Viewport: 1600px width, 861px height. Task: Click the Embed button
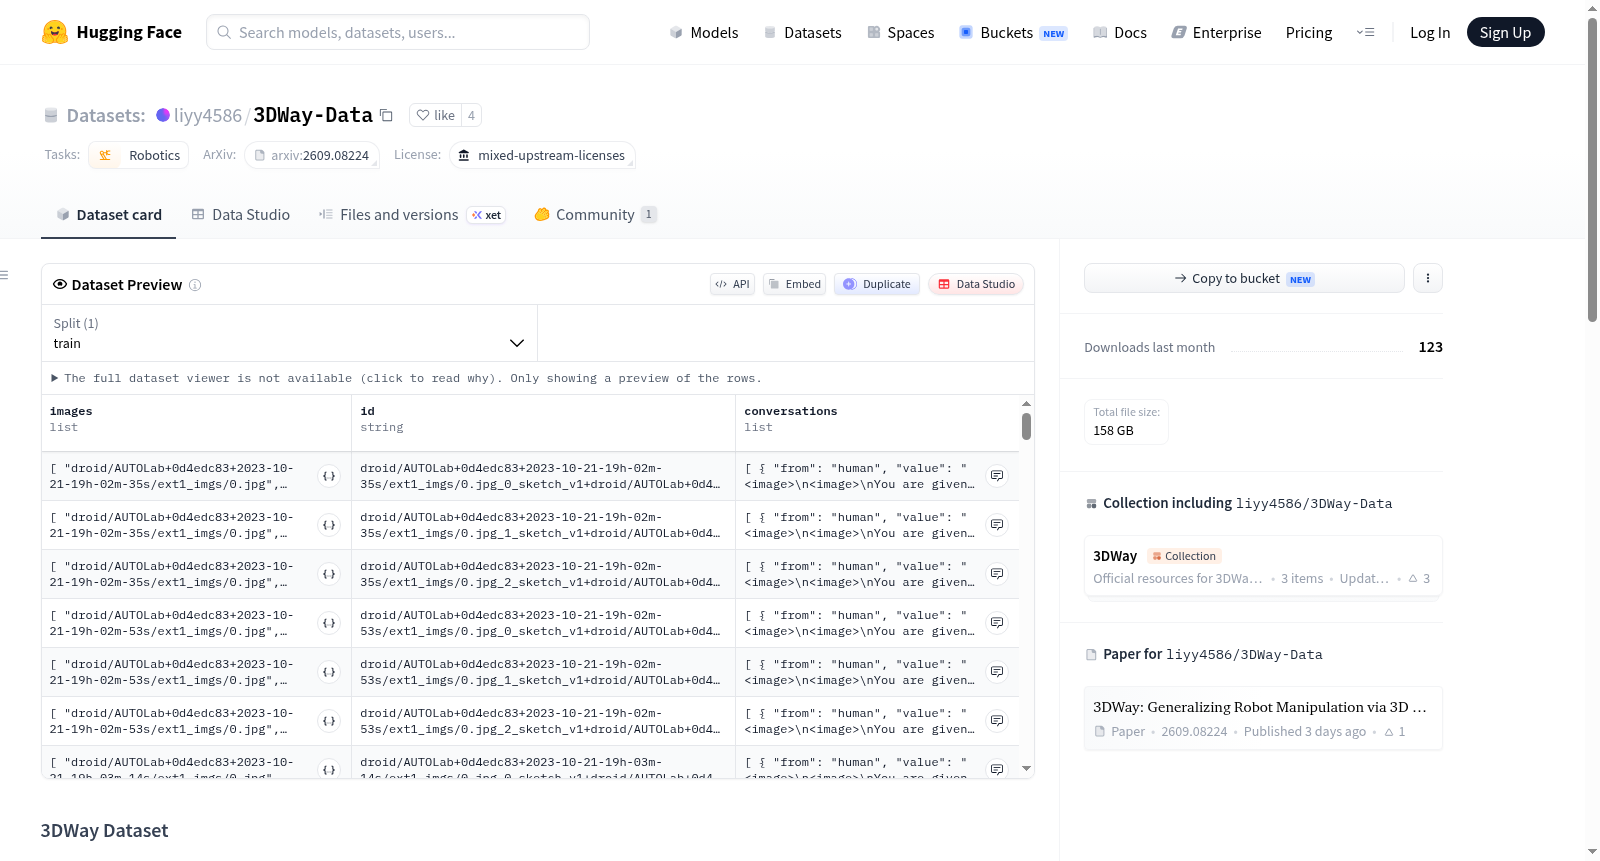point(795,284)
